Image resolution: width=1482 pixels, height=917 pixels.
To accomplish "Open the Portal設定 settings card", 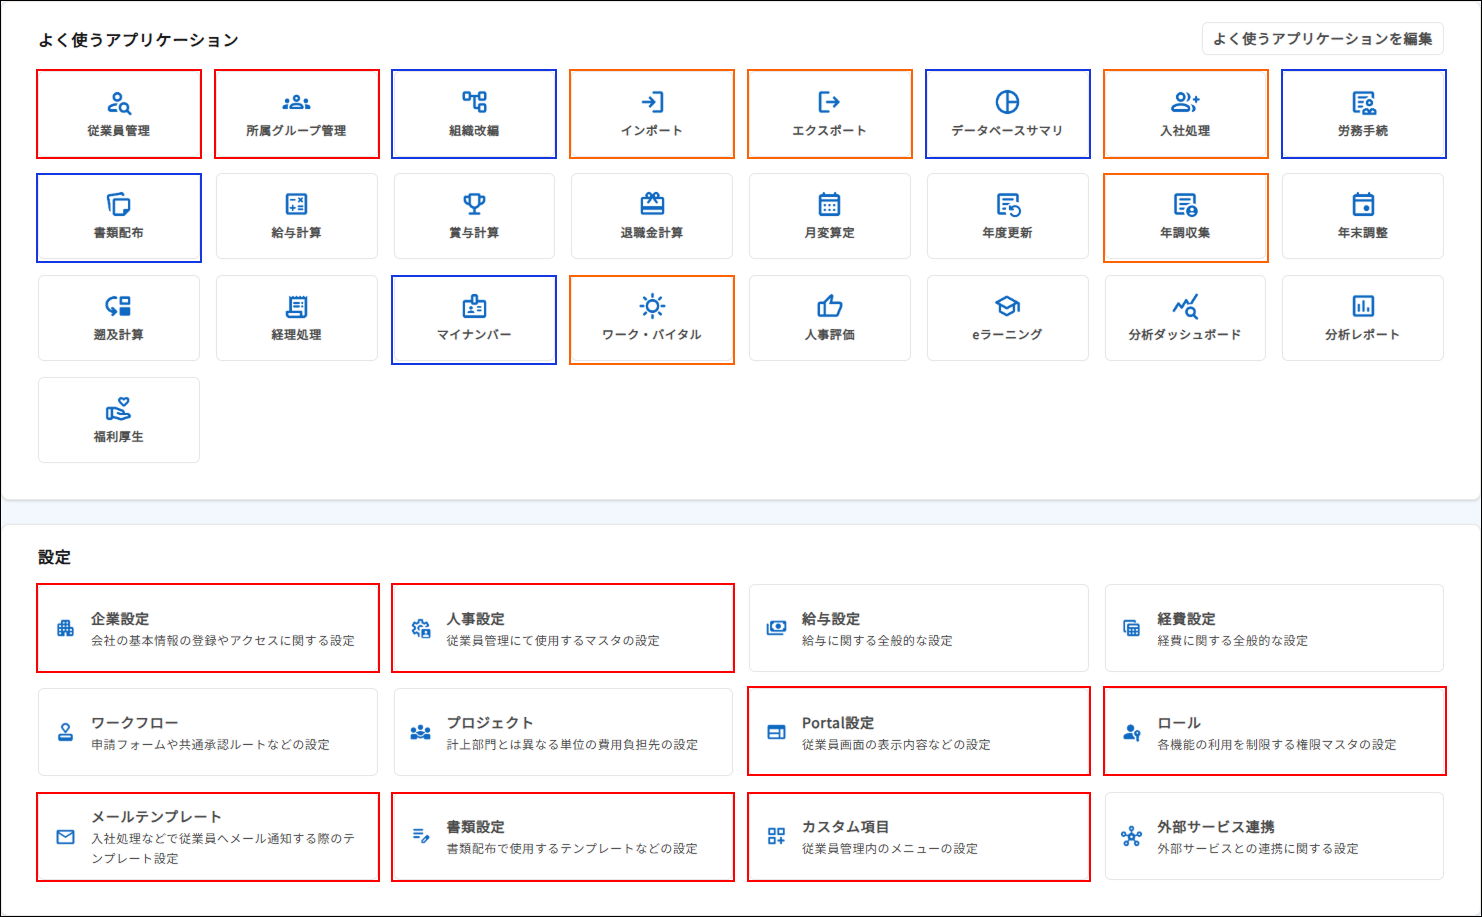I will coord(918,731).
